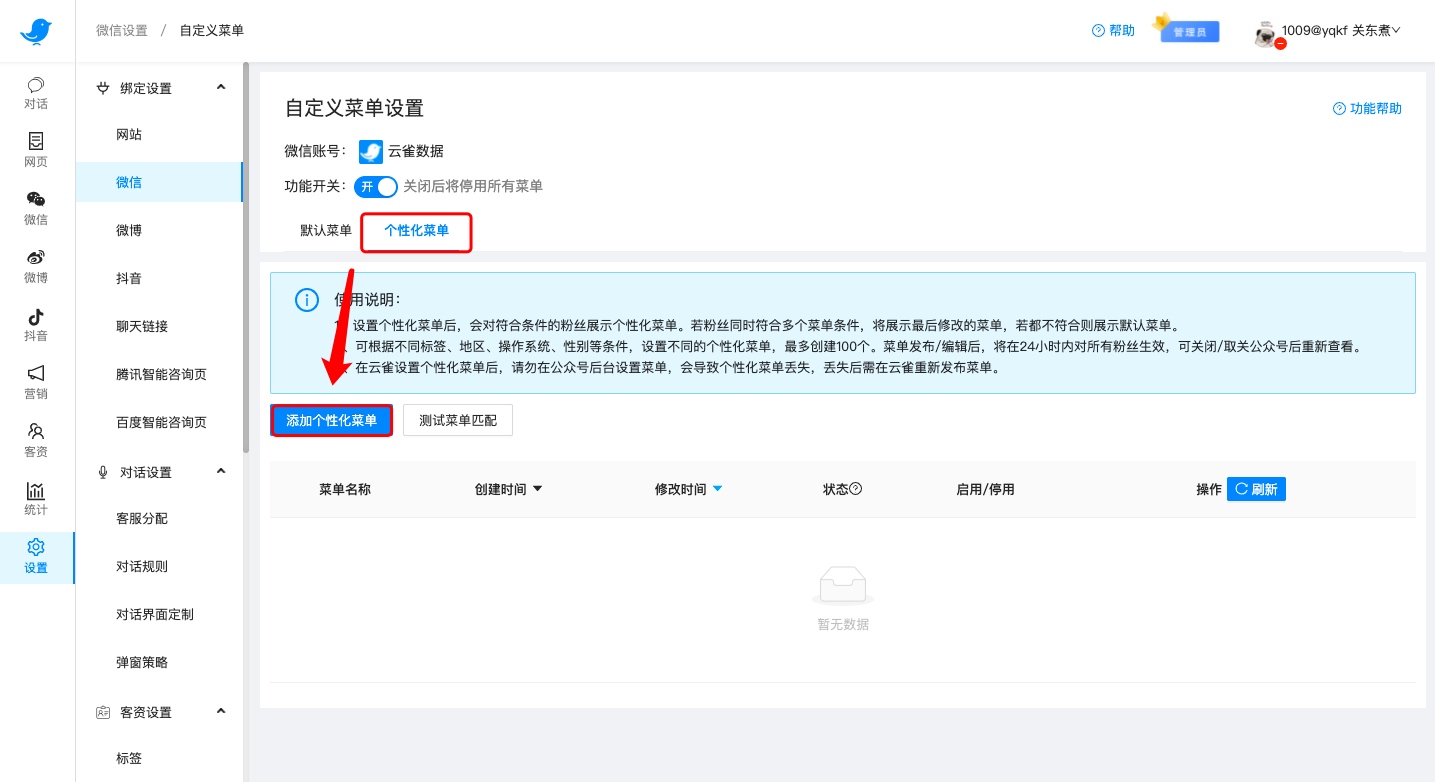Open the 创建时间 sort dropdown arrow
Screen dimensions: 1435x782
538,489
